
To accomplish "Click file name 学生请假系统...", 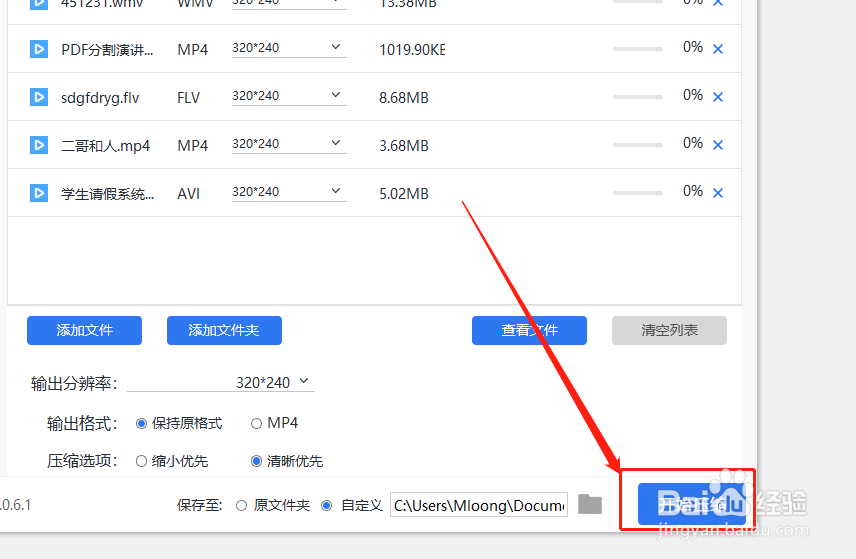I will click(108, 194).
